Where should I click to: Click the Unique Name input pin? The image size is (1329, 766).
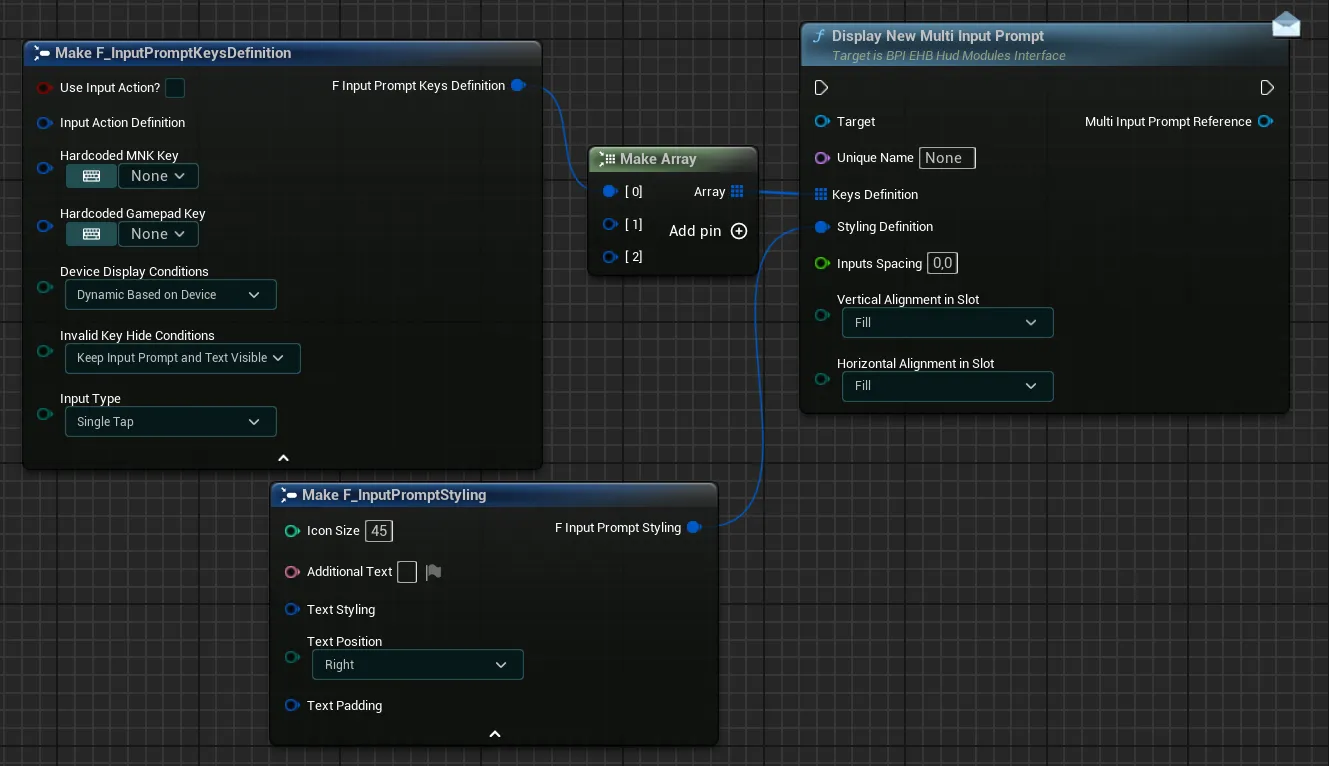click(822, 158)
